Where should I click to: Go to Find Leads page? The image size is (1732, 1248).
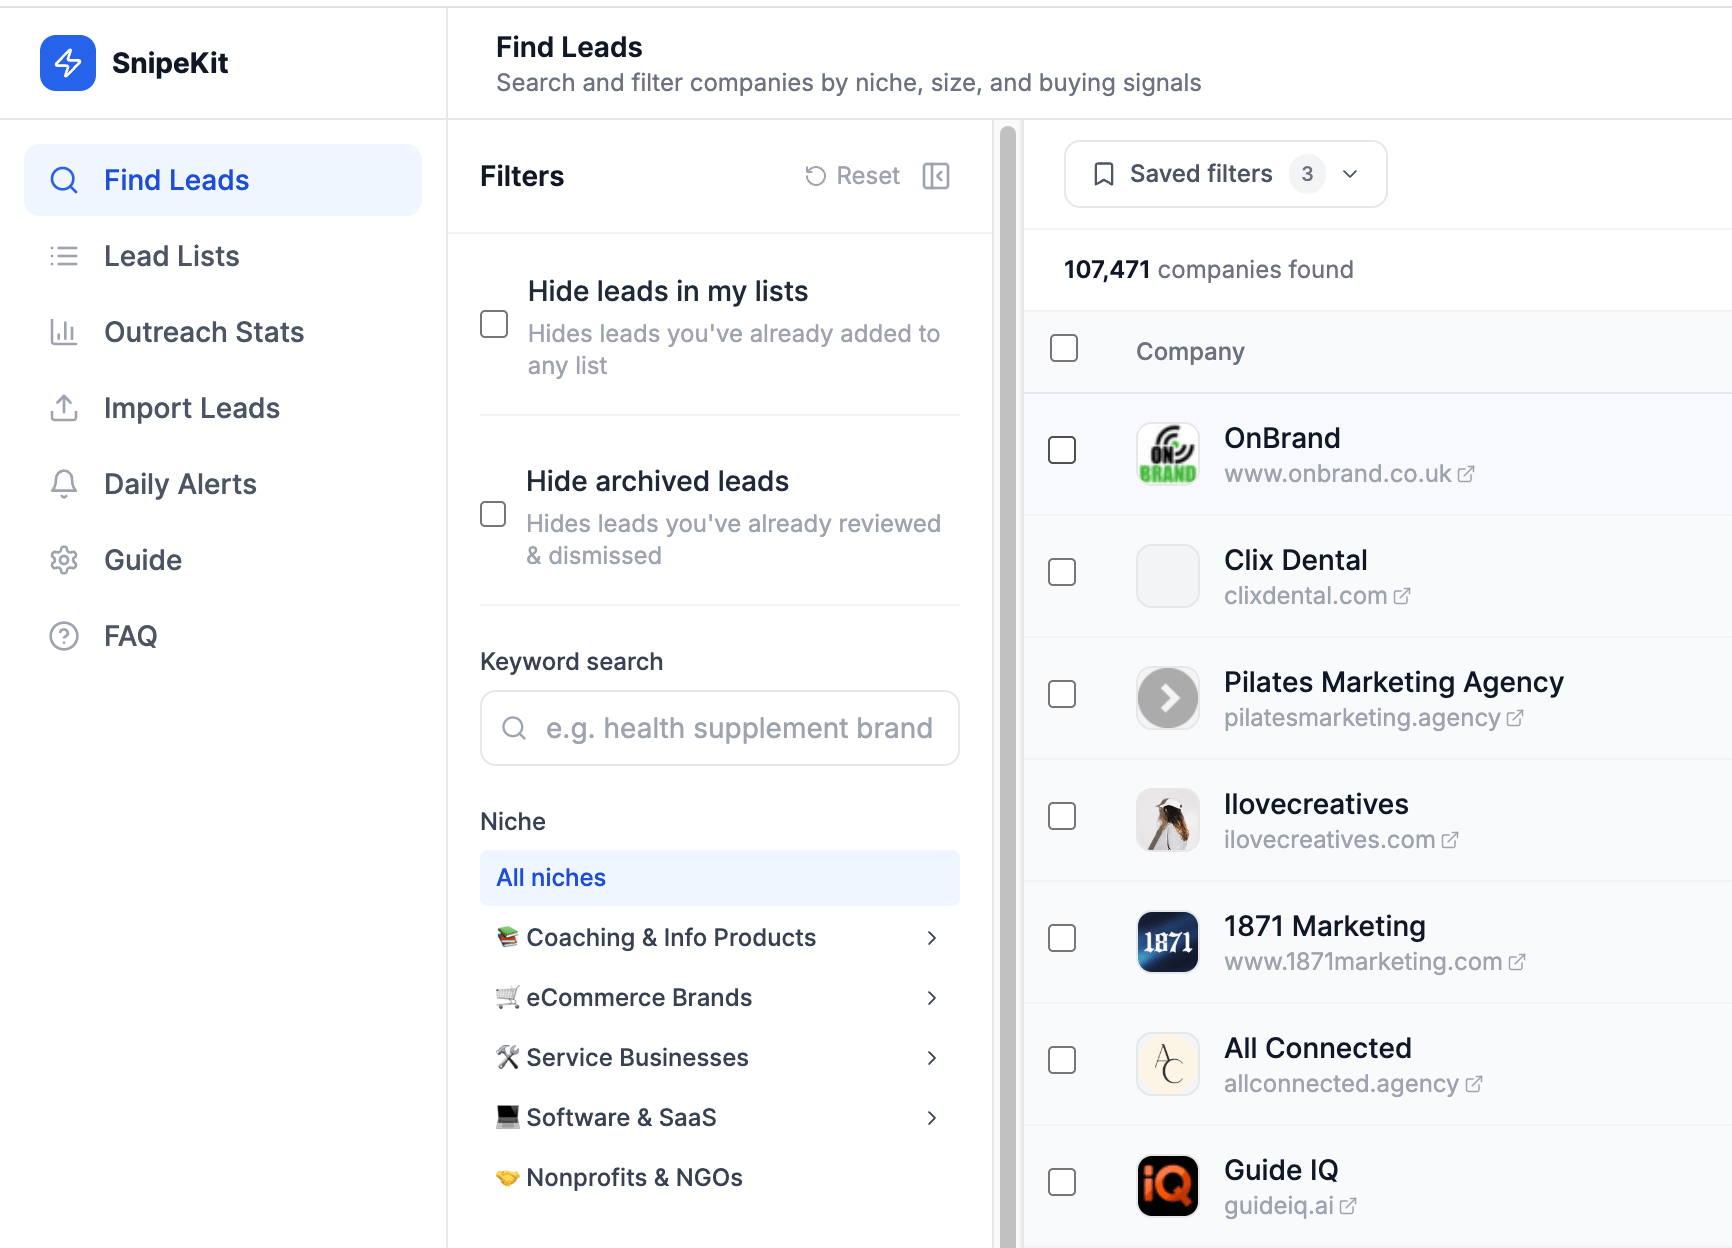click(x=176, y=180)
